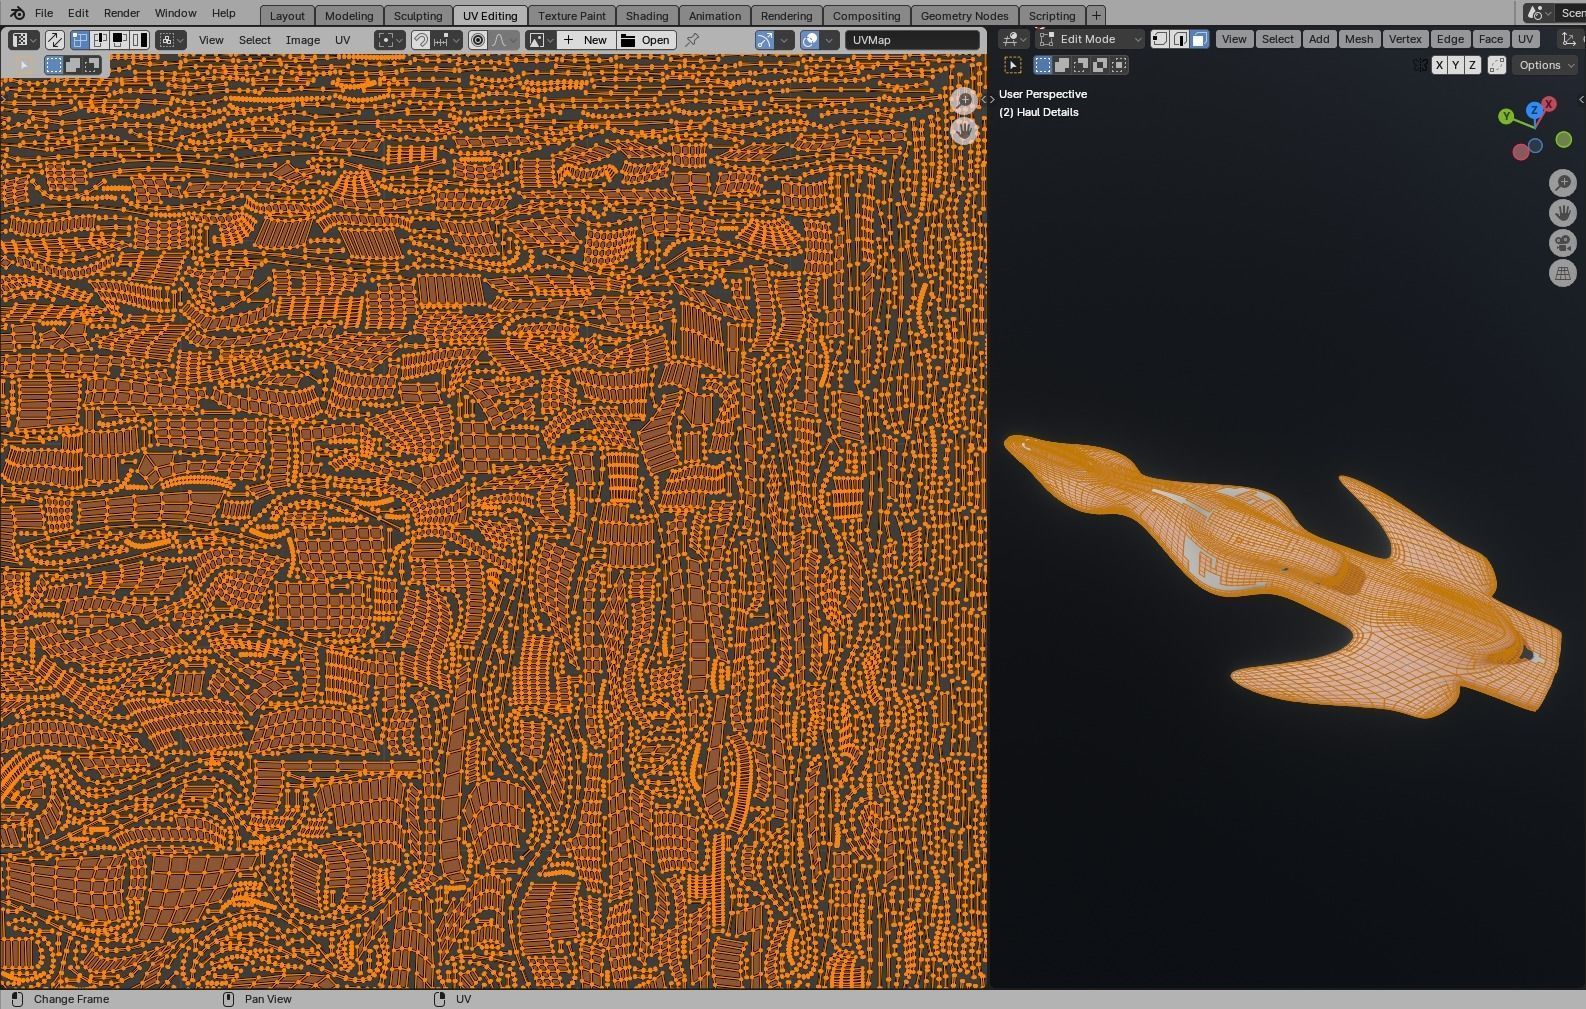Switch to the Geometry Nodes workspace tab
Screen dimensions: 1586x1009
964,15
